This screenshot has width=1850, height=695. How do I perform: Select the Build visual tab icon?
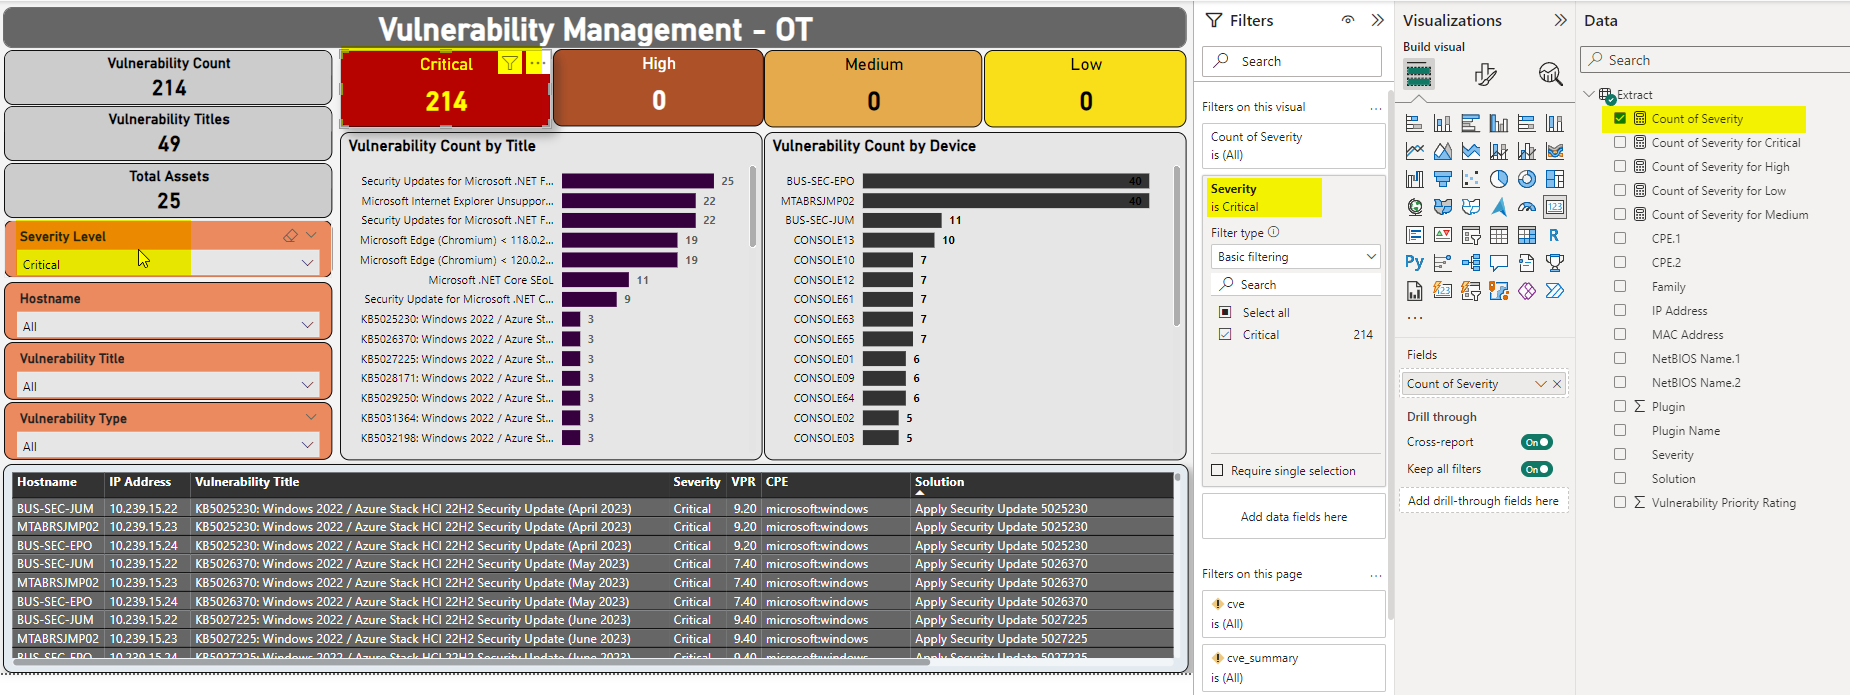click(1418, 74)
